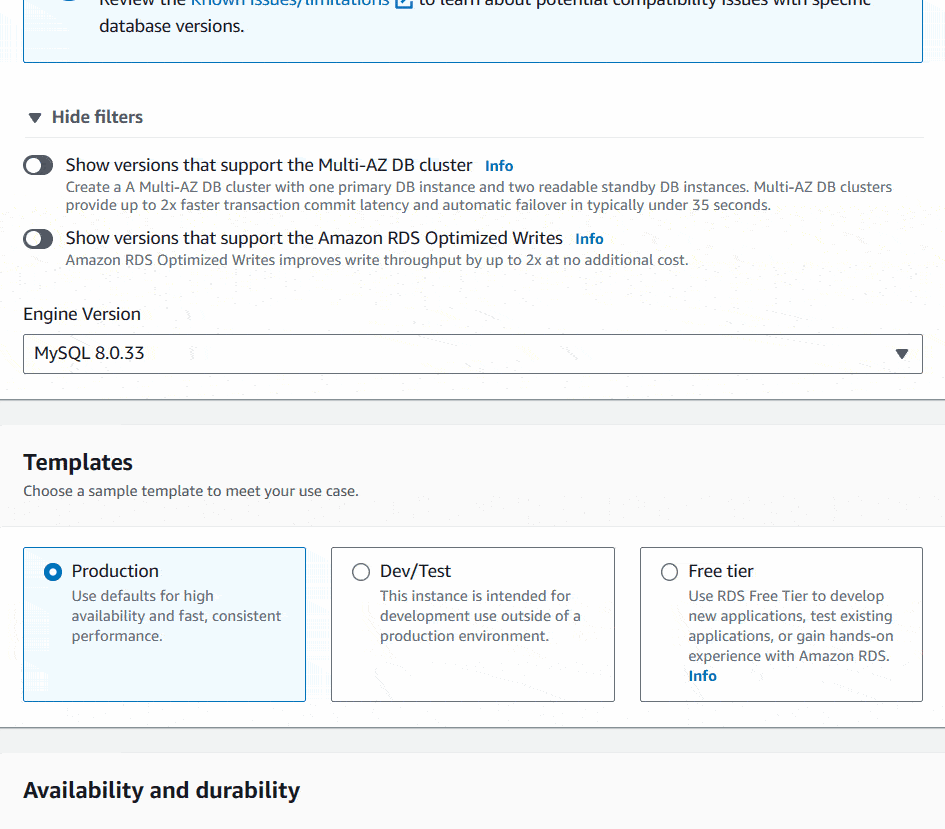Click the Engine Version field label
945x829 pixels.
pyautogui.click(x=82, y=314)
